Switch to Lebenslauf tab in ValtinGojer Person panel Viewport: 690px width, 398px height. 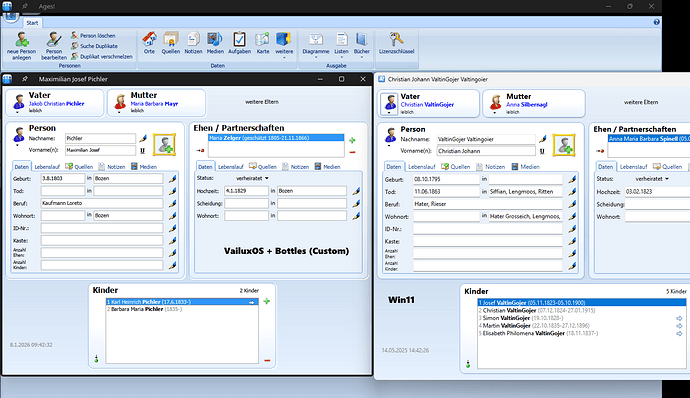coord(422,167)
